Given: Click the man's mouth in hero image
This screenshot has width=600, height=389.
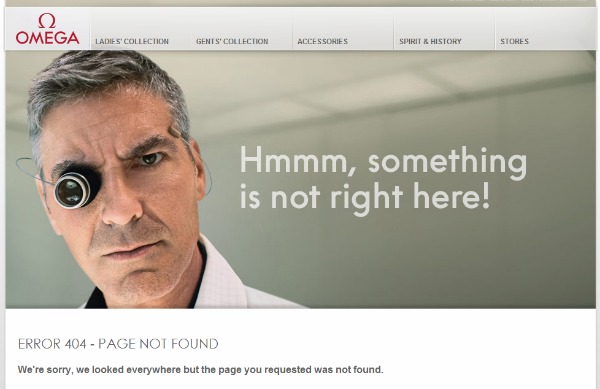Looking at the screenshot, I should [x=134, y=250].
